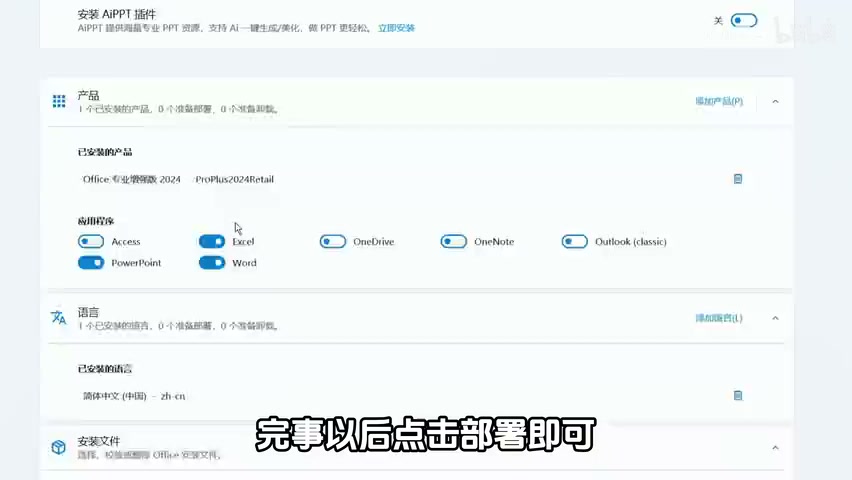The image size is (852, 480).
Task: Disable the Excel application toggle
Action: [x=212, y=241]
